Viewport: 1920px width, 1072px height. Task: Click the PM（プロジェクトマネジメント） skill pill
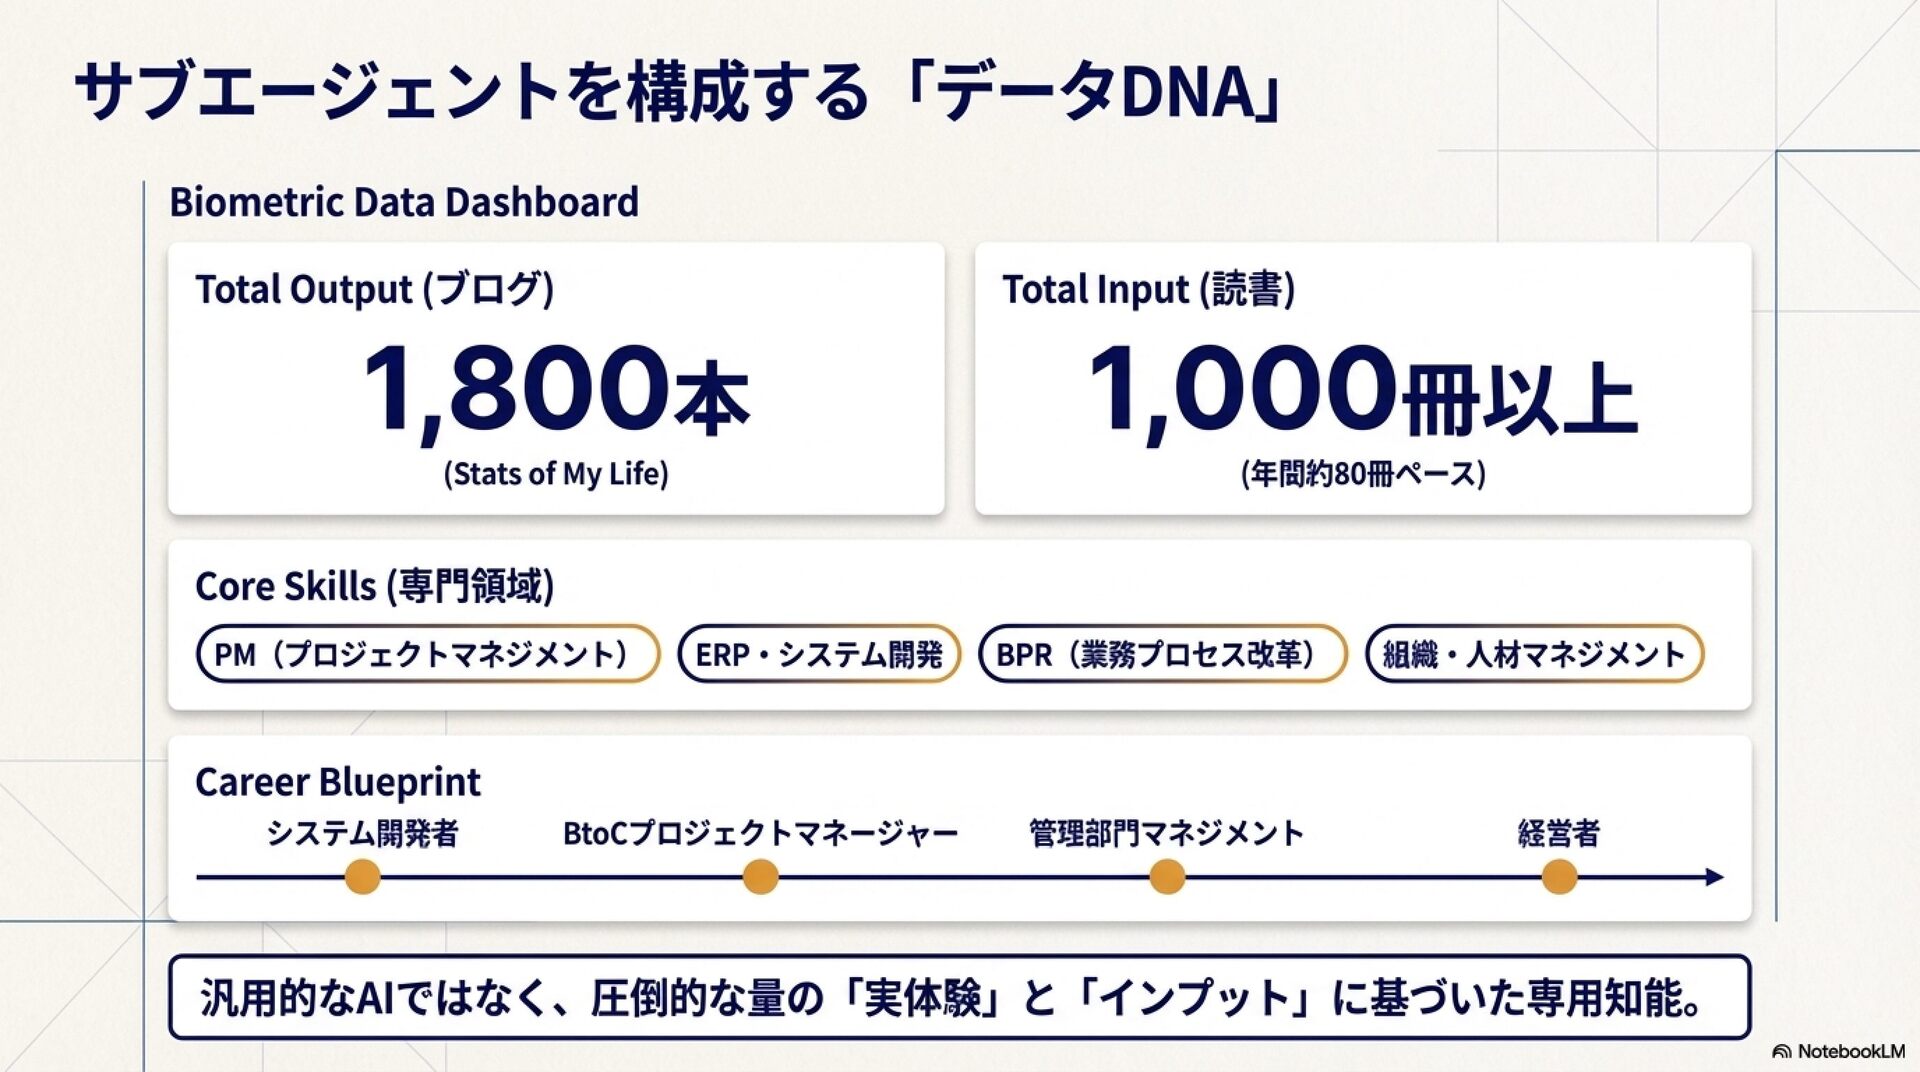point(428,654)
